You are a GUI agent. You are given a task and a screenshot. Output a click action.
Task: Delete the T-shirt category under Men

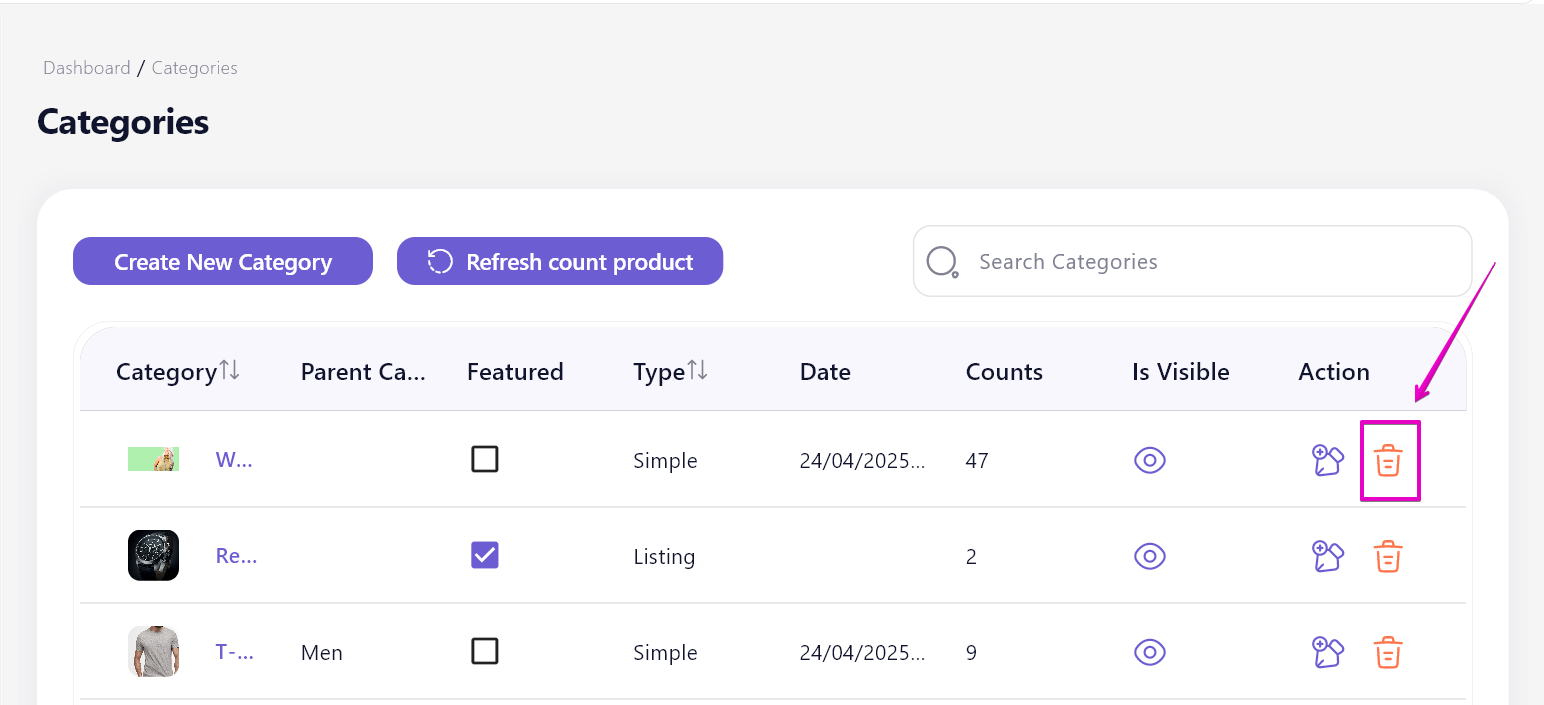tap(1387, 653)
